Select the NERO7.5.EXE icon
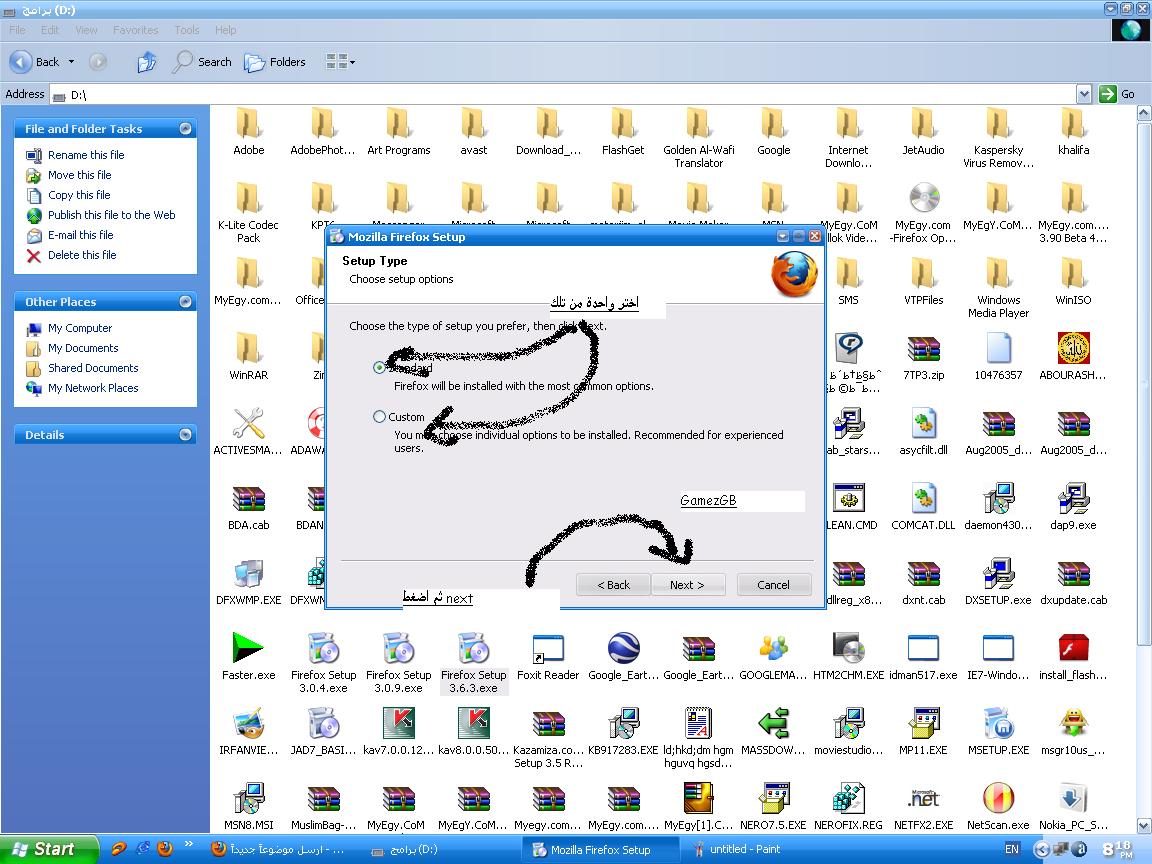The width and height of the screenshot is (1152, 864). tap(773, 798)
